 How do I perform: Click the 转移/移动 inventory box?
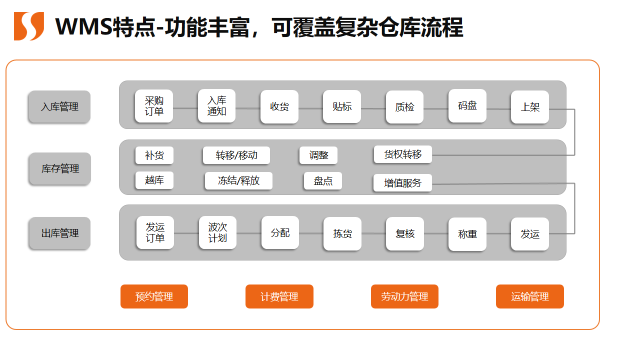click(236, 156)
